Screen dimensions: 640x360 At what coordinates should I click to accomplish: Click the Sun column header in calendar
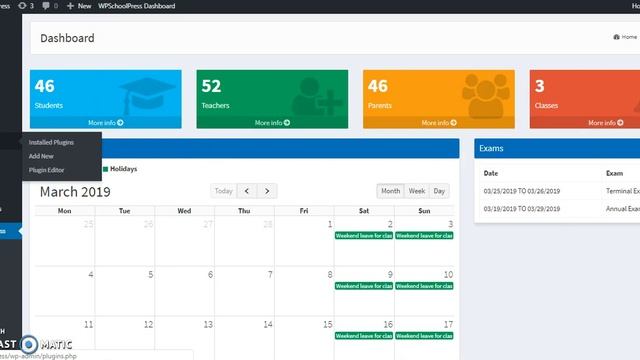point(424,211)
